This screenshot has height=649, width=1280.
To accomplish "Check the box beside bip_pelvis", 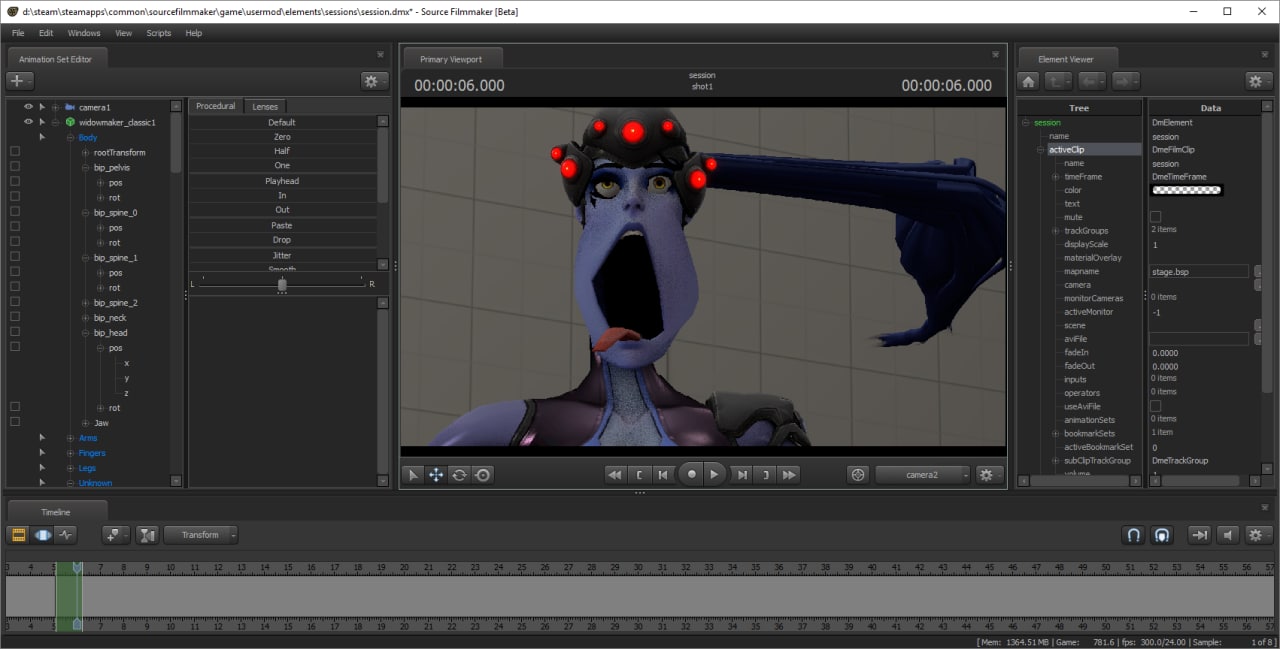I will coord(15,167).
